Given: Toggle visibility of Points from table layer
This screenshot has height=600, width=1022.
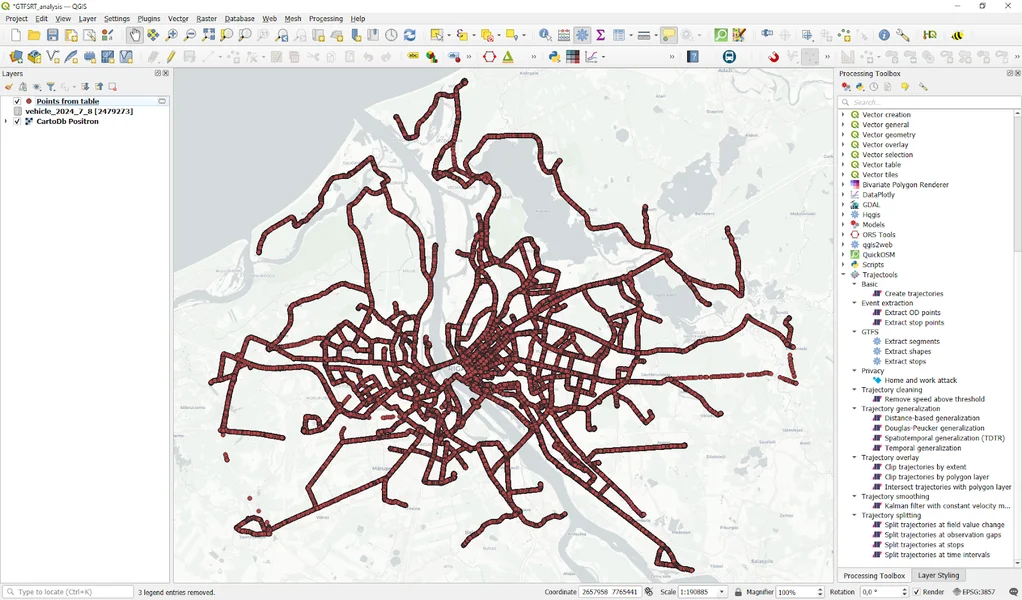Looking at the screenshot, I should [x=17, y=101].
